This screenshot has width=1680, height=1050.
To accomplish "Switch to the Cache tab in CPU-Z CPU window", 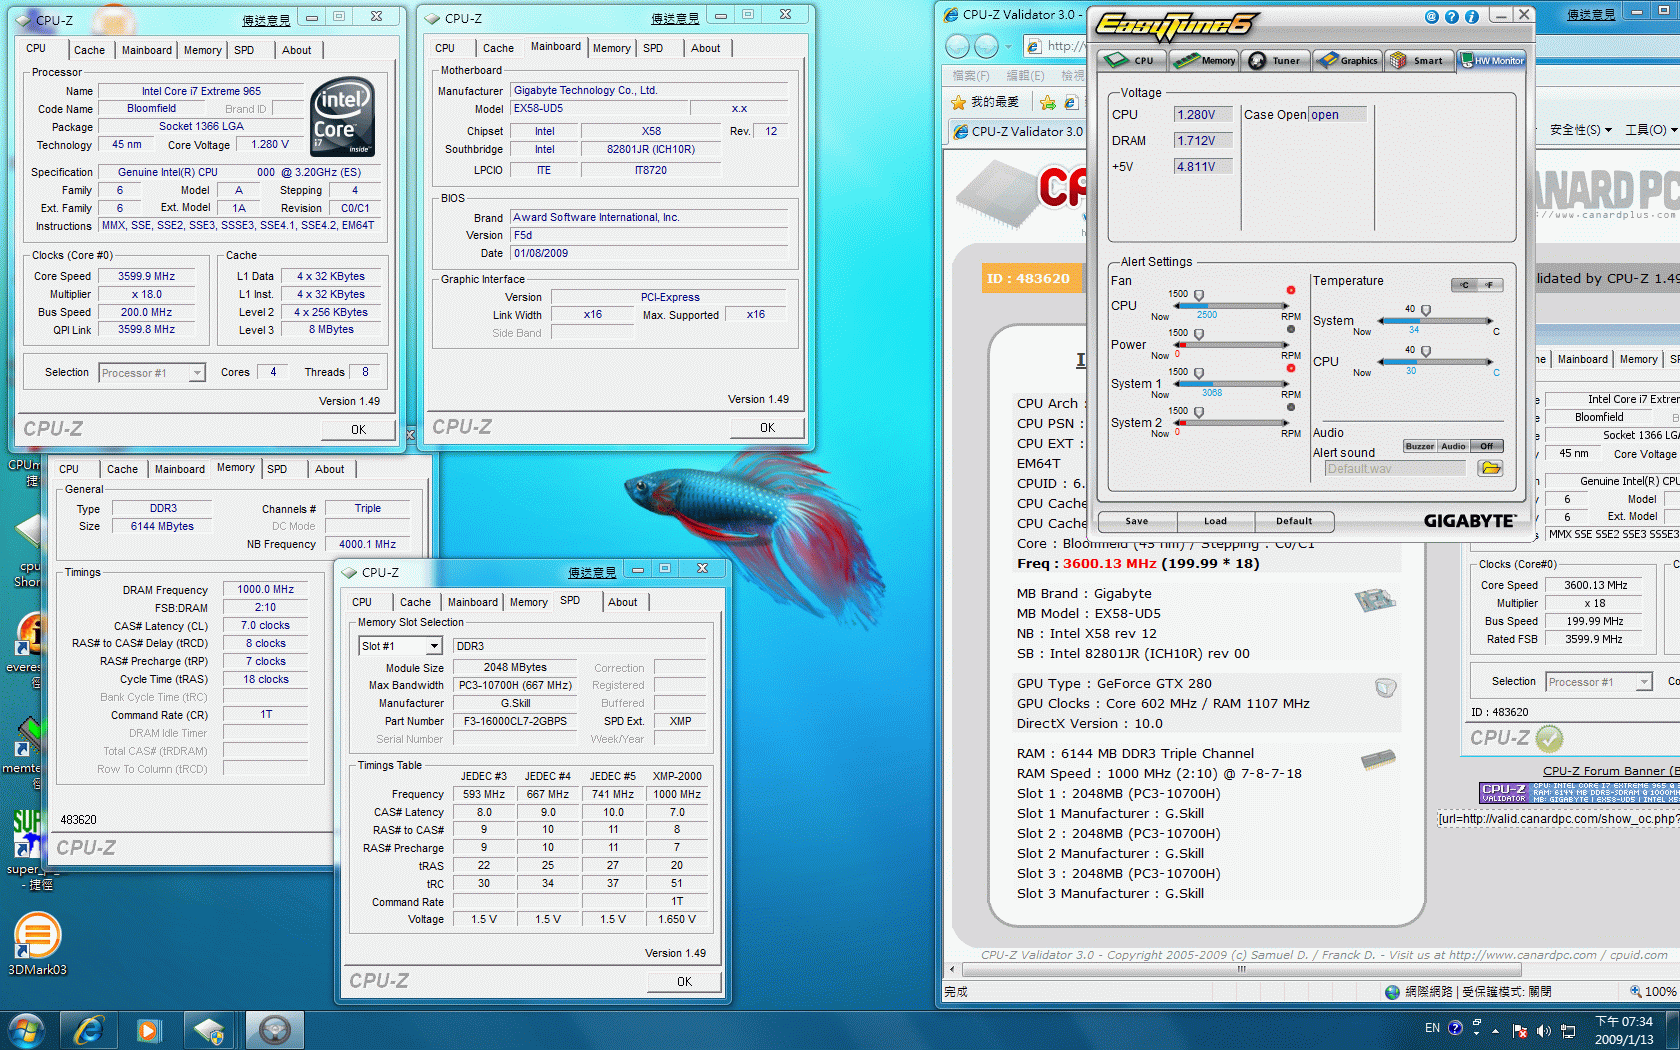I will click(x=89, y=50).
